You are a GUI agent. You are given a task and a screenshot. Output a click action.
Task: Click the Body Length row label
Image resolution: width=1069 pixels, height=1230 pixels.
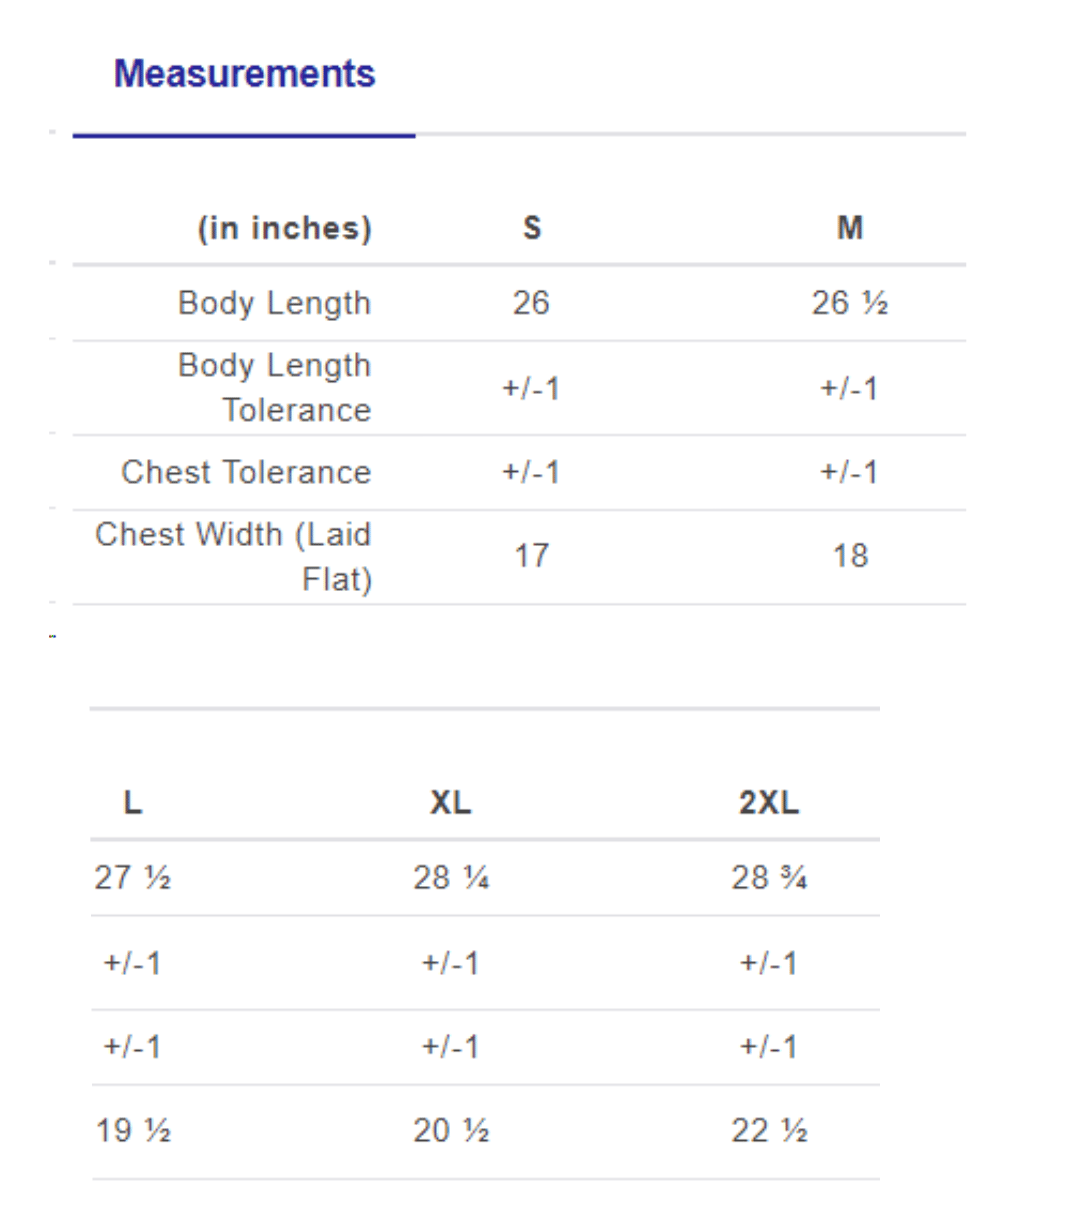tap(274, 303)
